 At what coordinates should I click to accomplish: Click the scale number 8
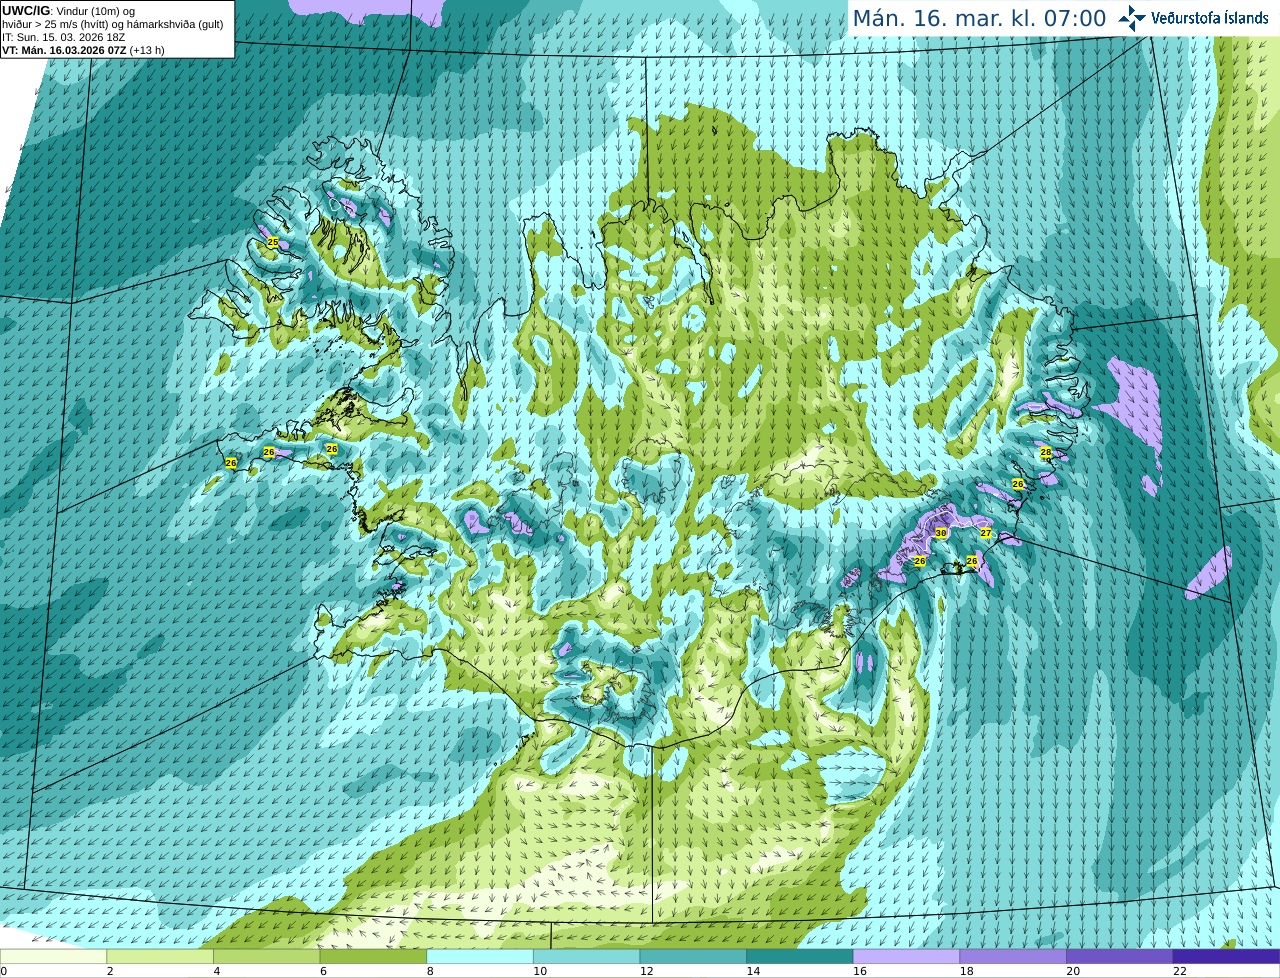point(430,971)
